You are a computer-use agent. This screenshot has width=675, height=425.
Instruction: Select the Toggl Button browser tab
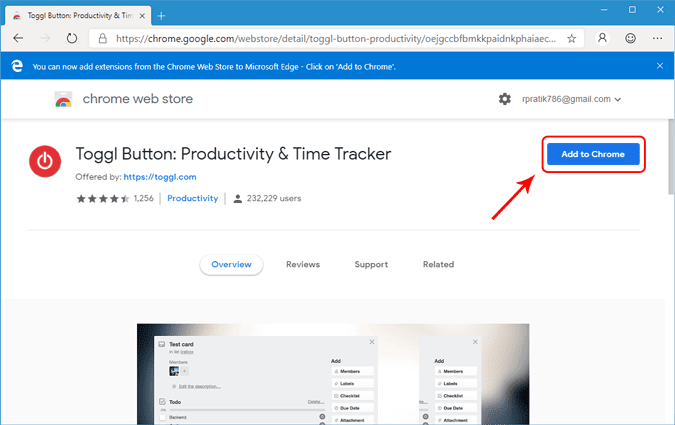pyautogui.click(x=78, y=16)
